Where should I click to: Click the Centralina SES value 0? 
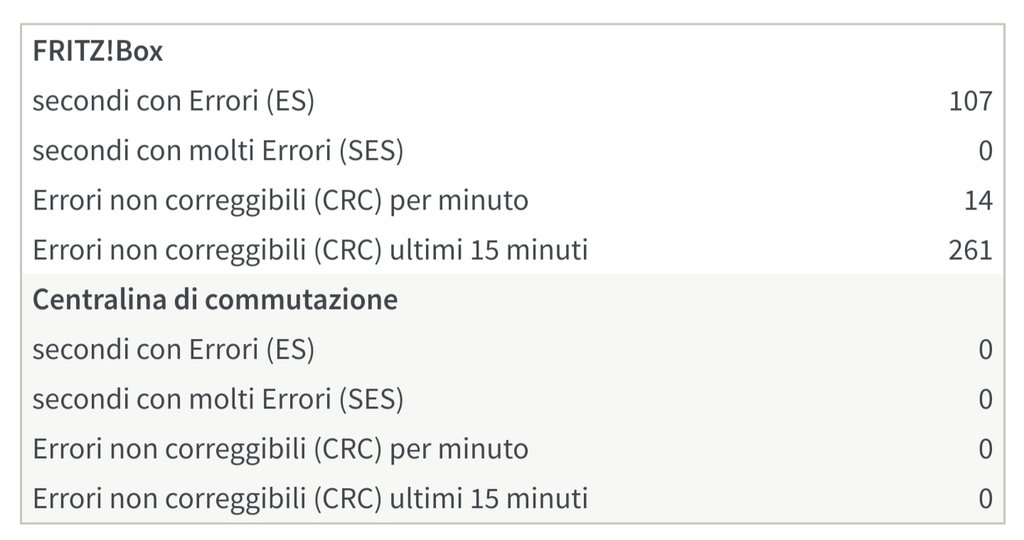[985, 400]
